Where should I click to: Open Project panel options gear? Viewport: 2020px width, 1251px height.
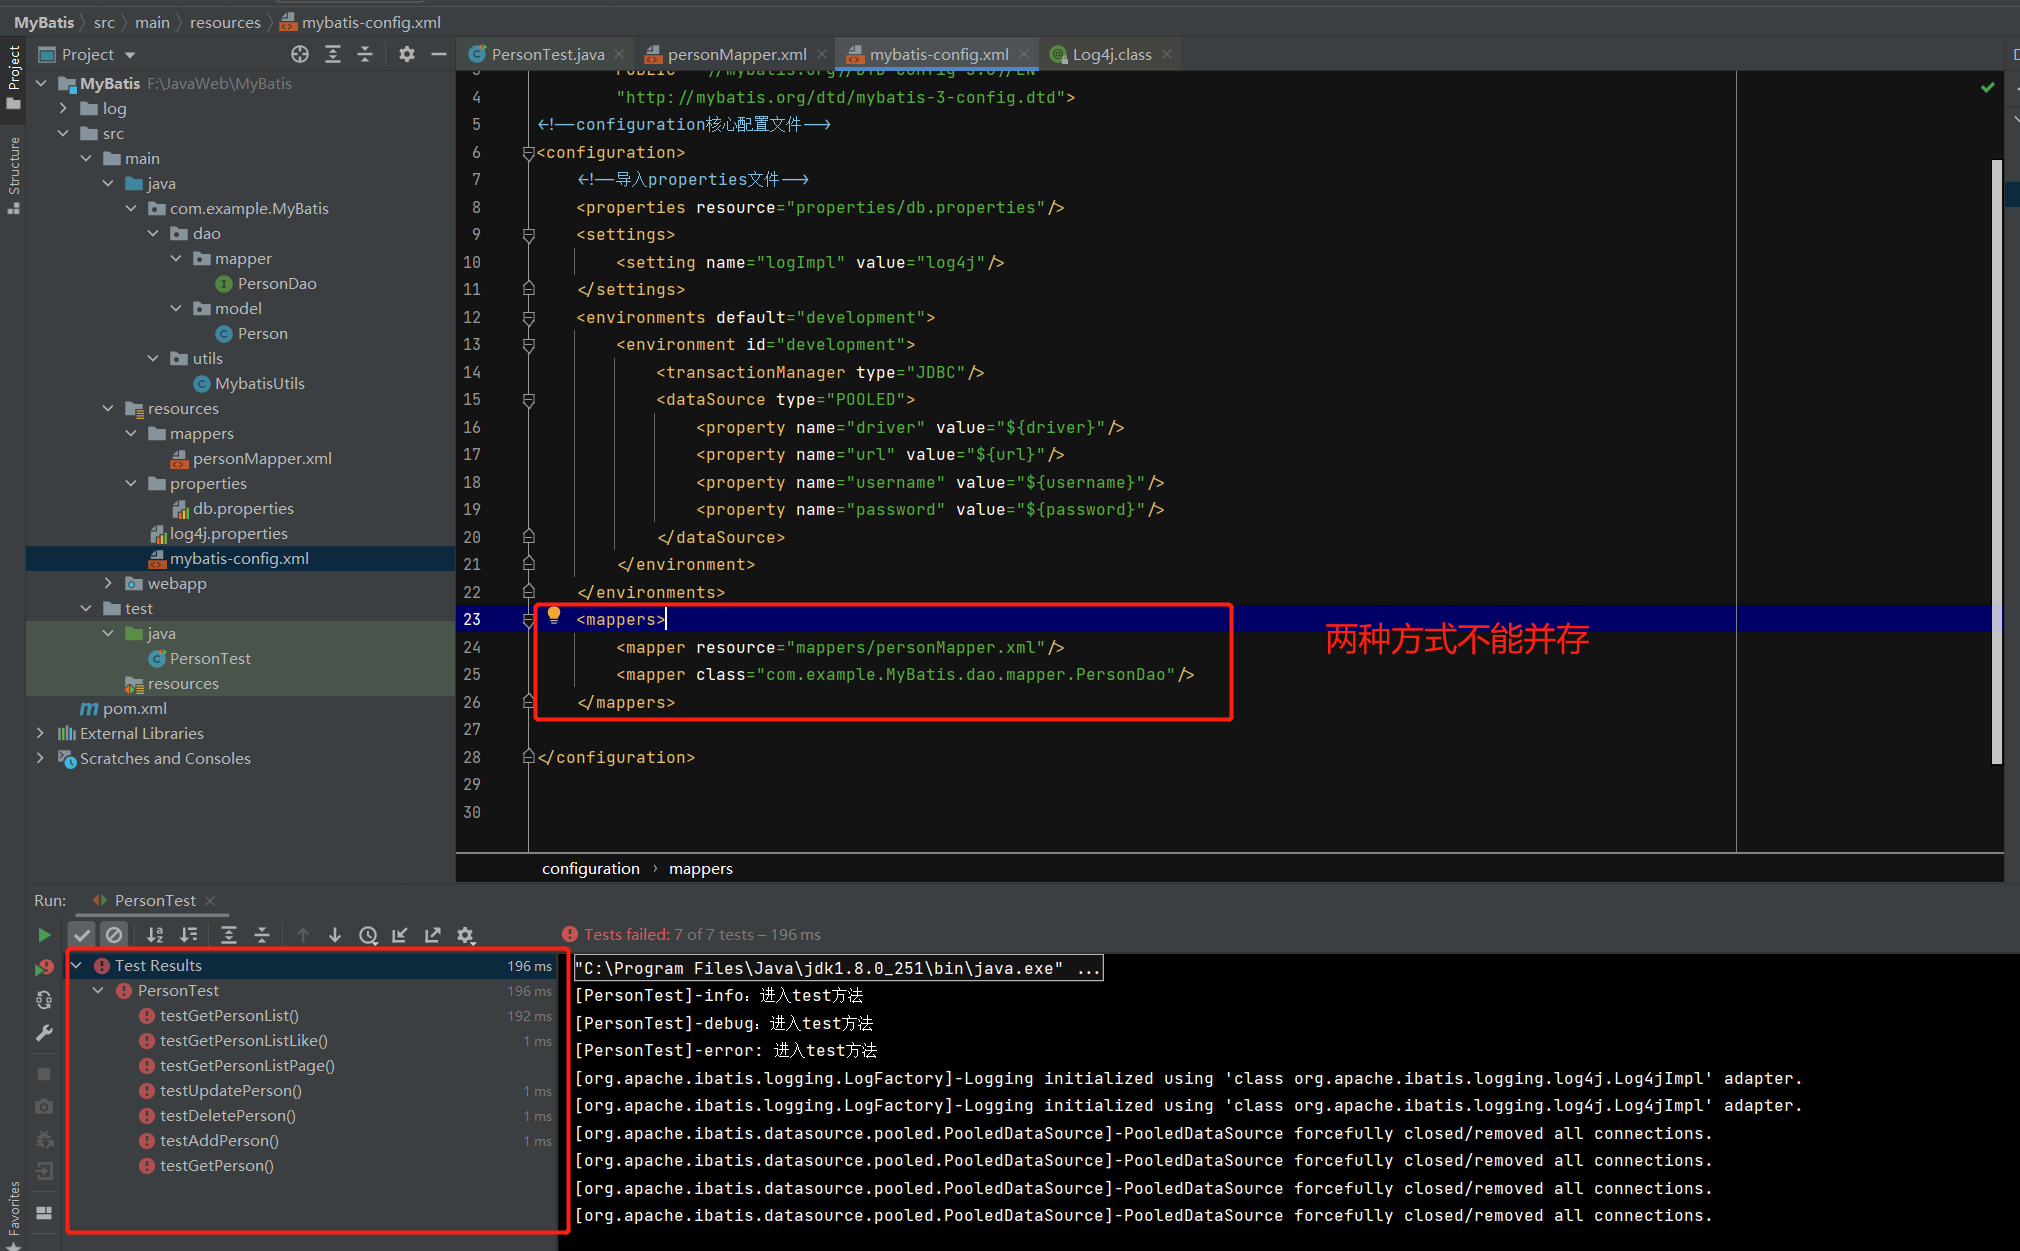click(406, 54)
